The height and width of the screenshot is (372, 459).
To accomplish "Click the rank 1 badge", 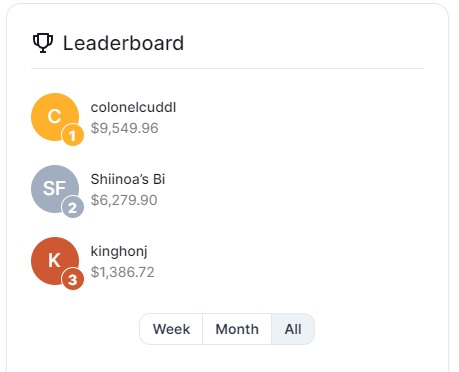I will point(73,135).
